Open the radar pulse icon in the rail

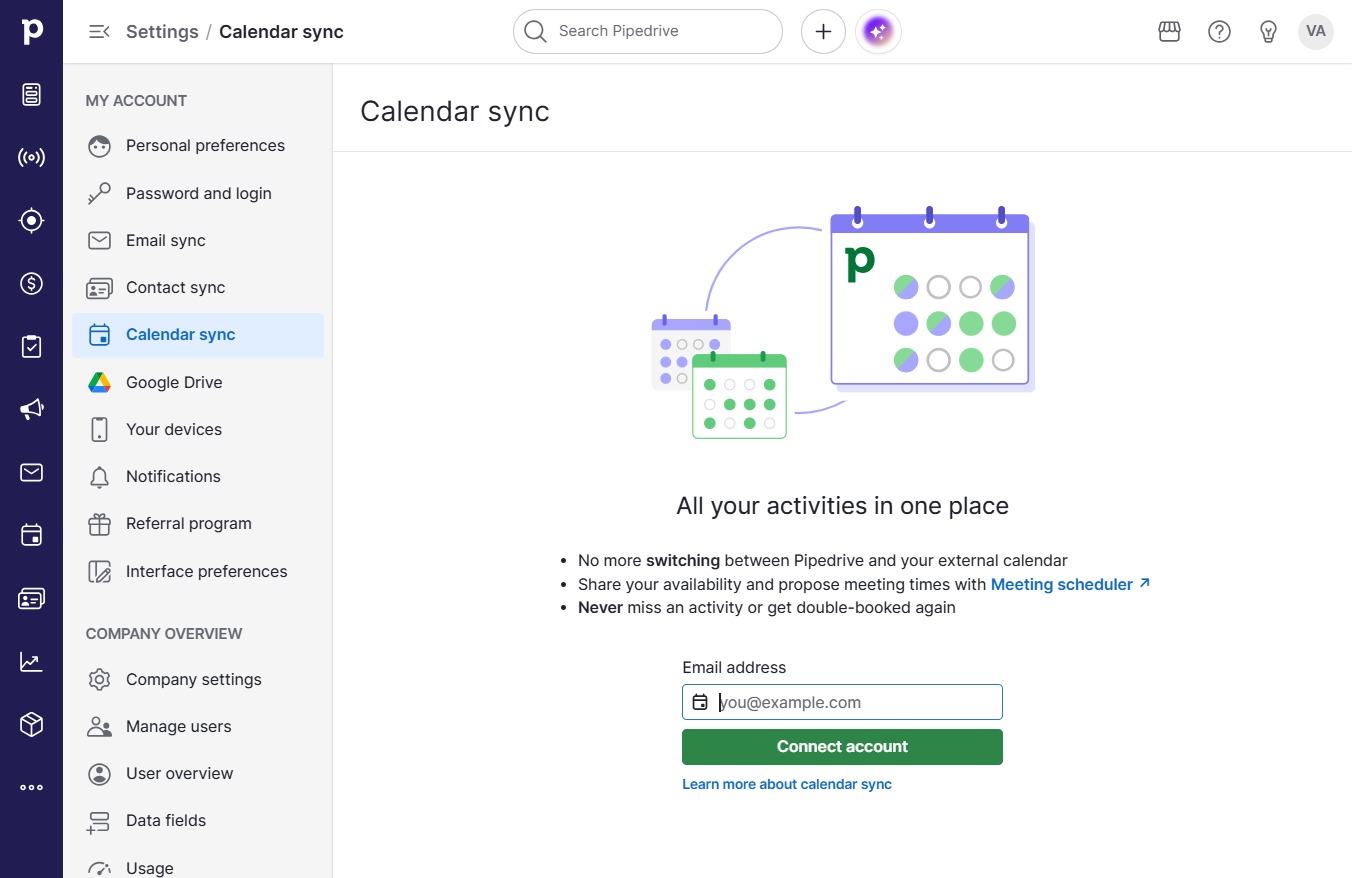[32, 158]
